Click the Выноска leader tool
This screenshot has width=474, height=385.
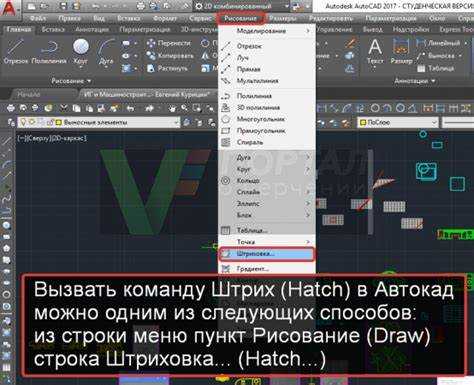(x=436, y=56)
